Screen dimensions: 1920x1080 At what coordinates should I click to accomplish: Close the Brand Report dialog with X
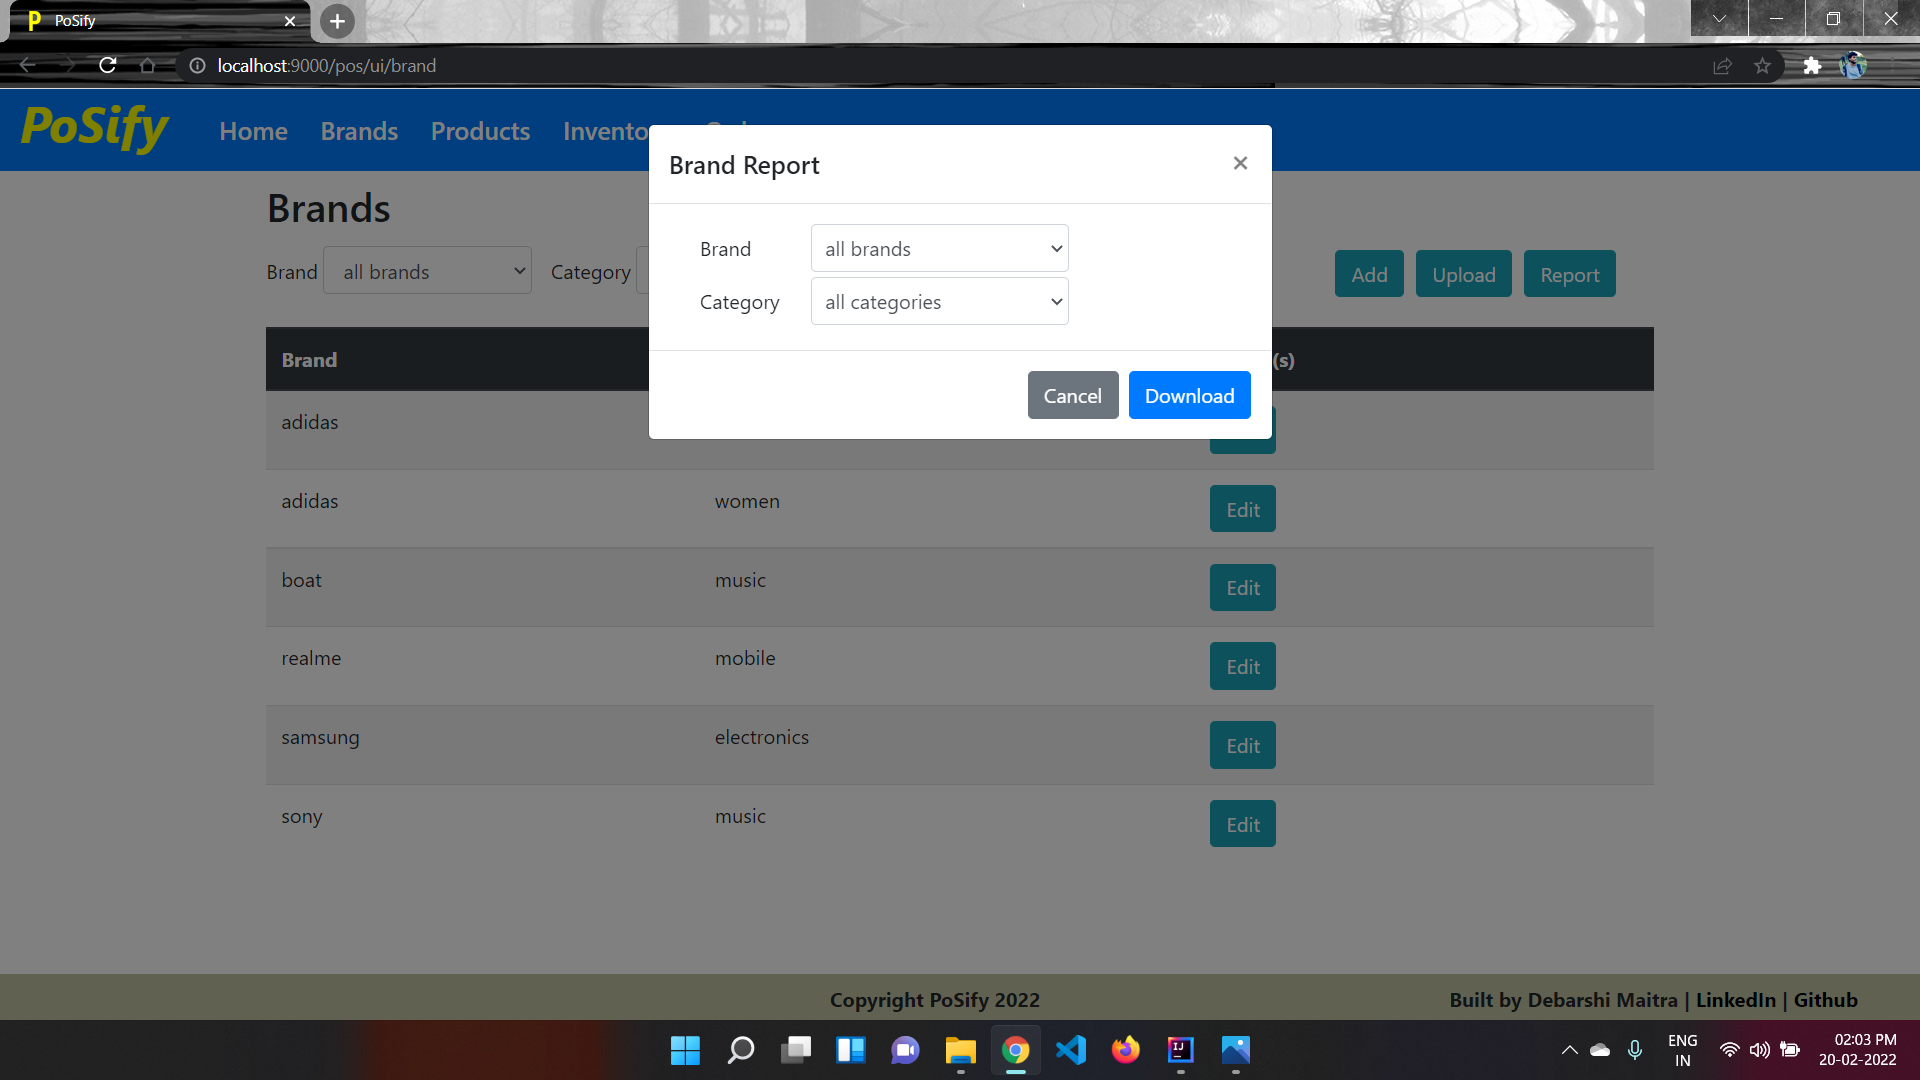click(1240, 163)
